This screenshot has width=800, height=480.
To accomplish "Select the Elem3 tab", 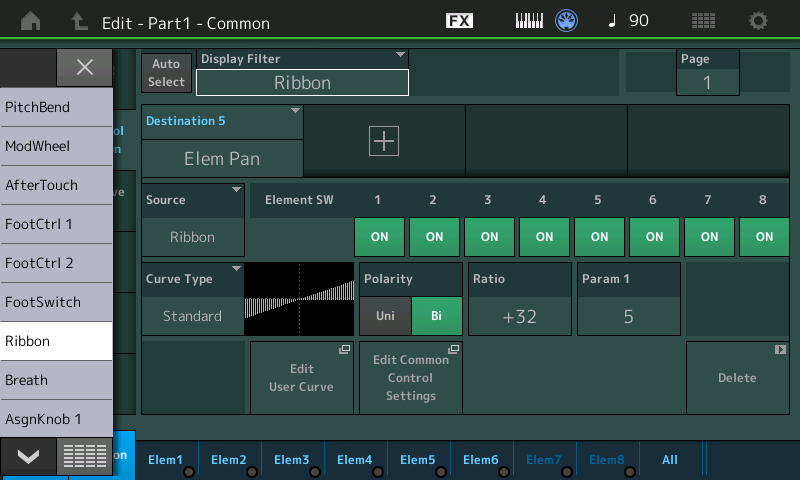I will 292,460.
